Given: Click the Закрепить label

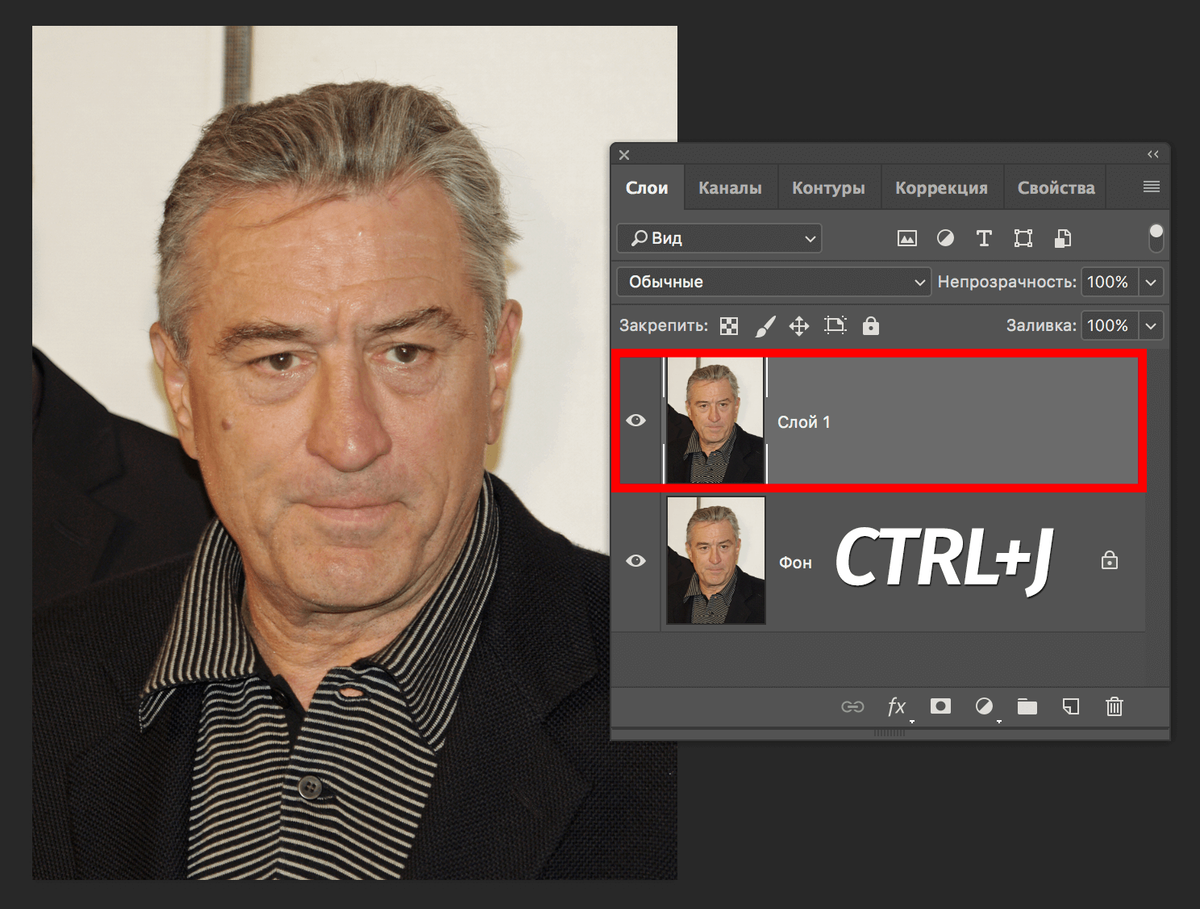Looking at the screenshot, I should click(x=663, y=326).
